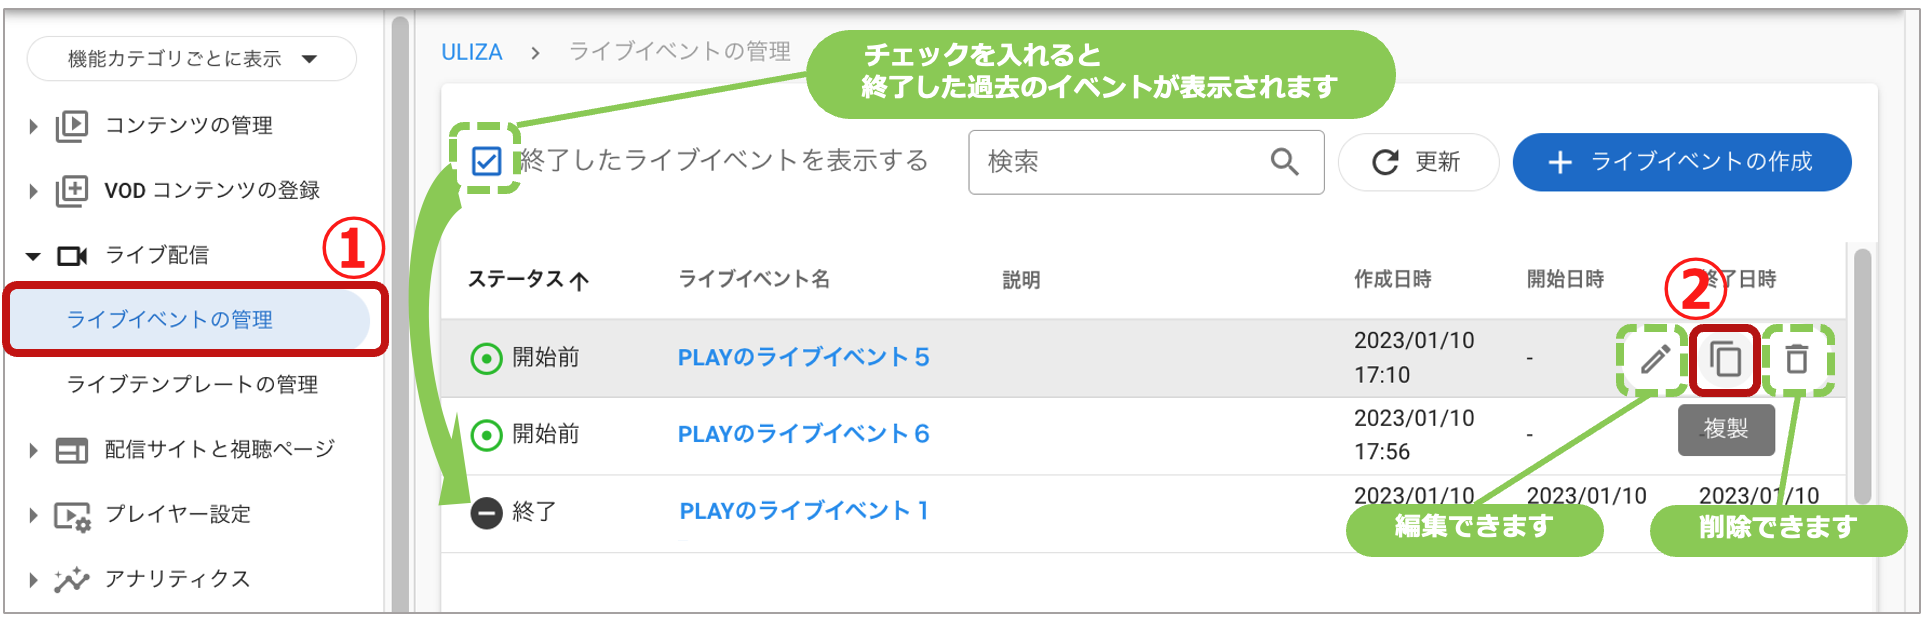Viewport: 1930px width, 622px height.
Task: Open PLAYのライブイベント６ link
Action: (x=804, y=434)
